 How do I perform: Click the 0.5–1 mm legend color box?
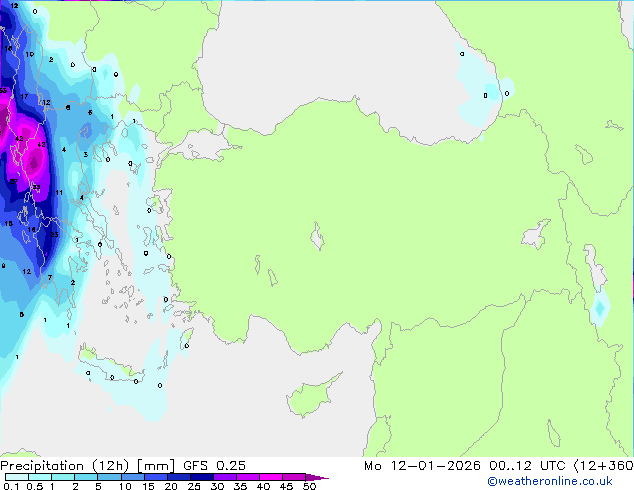tap(40, 477)
